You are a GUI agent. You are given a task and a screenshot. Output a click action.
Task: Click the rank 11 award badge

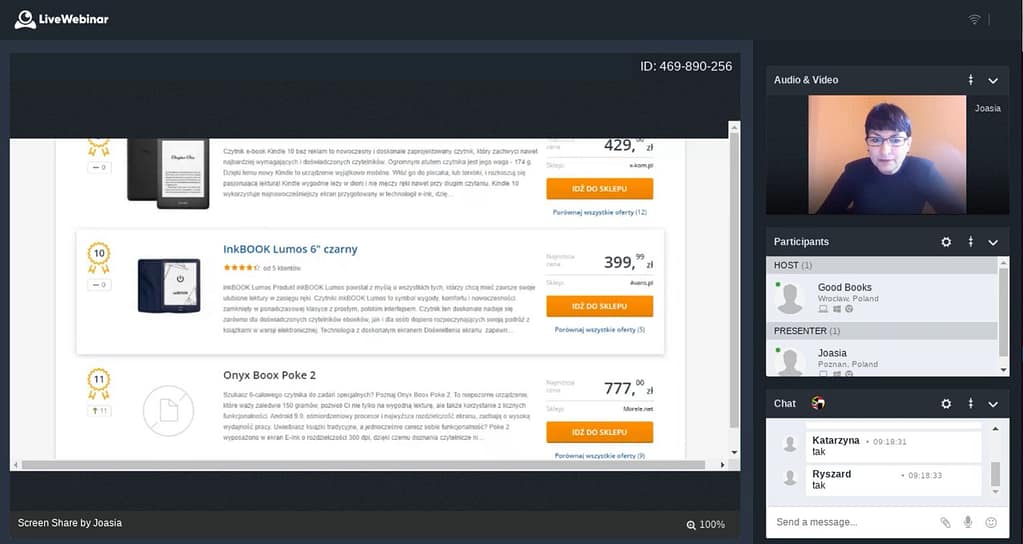[99, 384]
